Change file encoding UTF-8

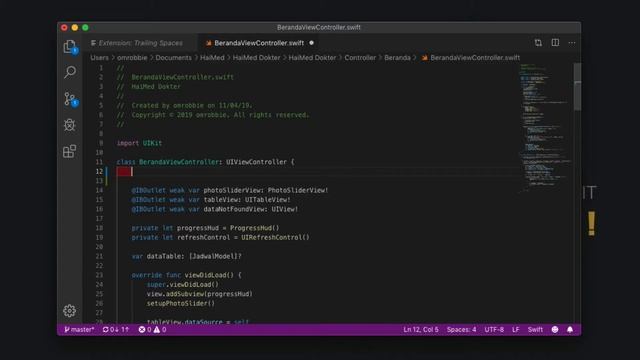point(494,329)
